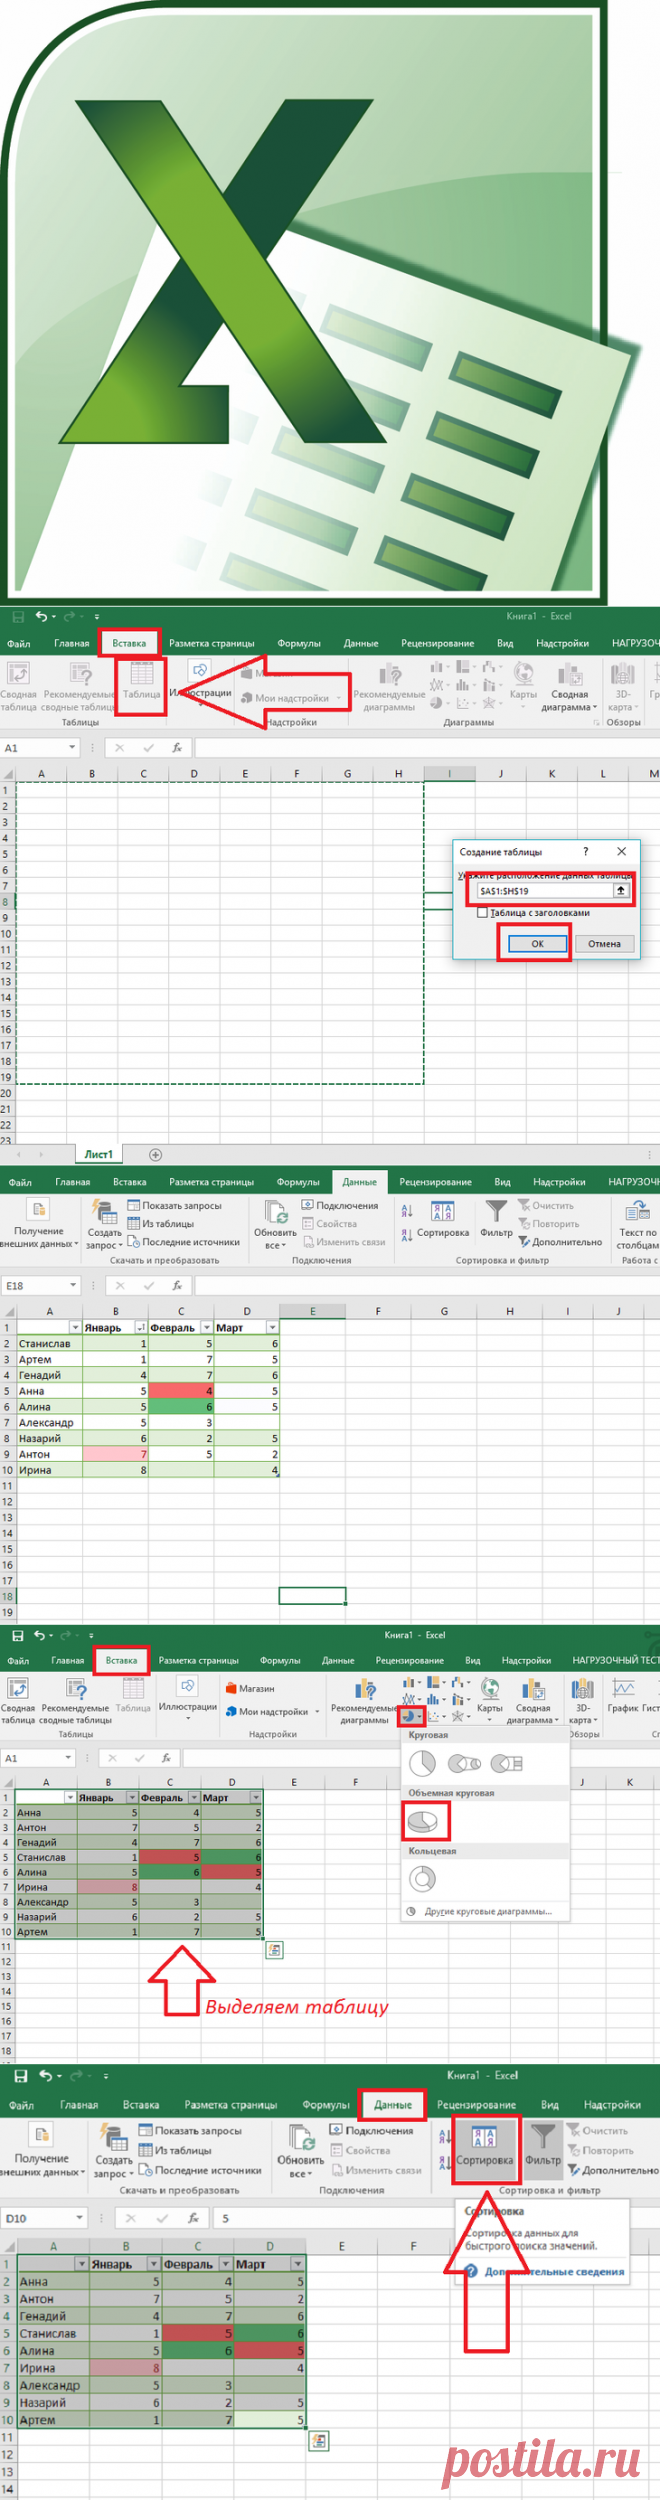Sort A to Я ascending in the E18 window
This screenshot has width=660, height=2500.
[x=407, y=1211]
